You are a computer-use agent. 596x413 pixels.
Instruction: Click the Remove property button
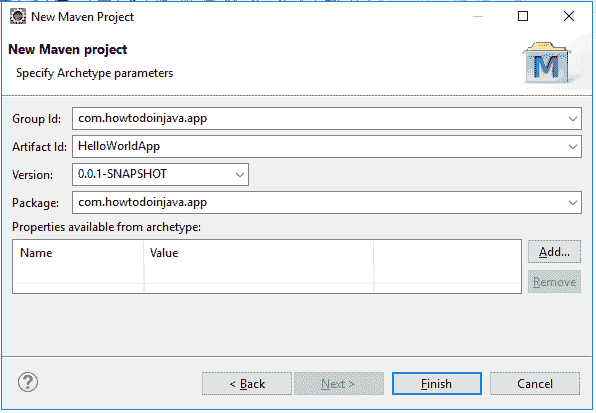click(554, 282)
